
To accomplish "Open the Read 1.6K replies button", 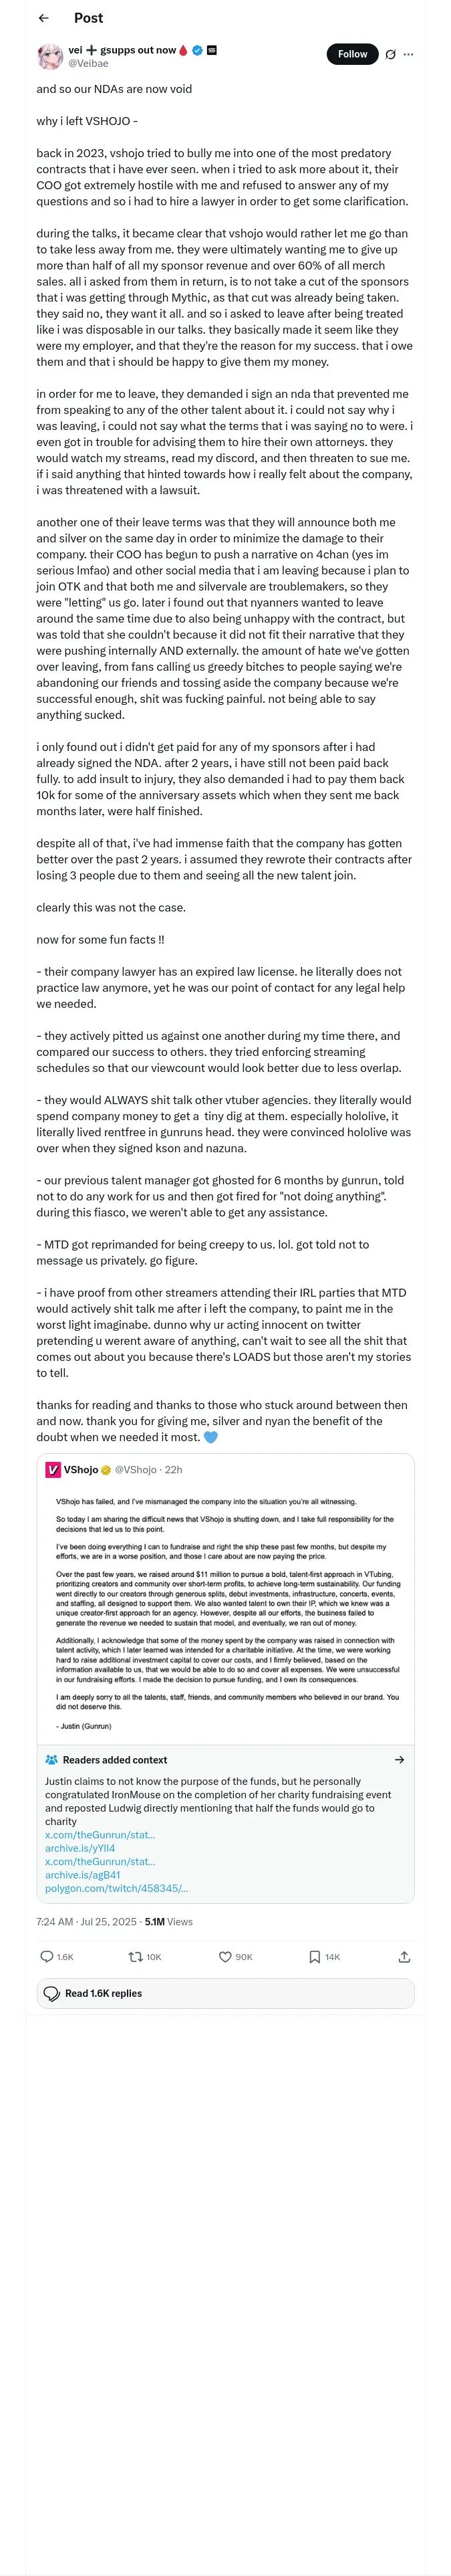I will [x=225, y=1993].
